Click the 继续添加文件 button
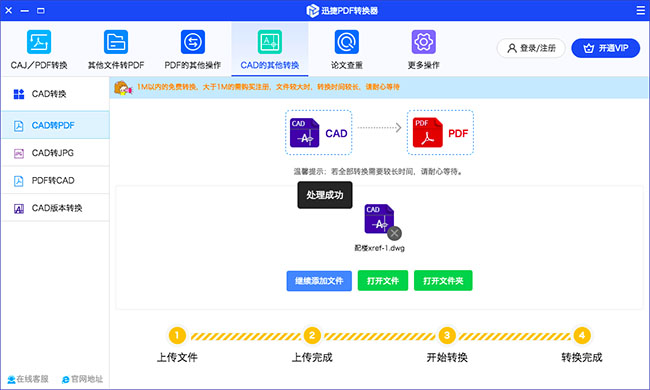Screen dimensions: 650x390 click(x=319, y=281)
